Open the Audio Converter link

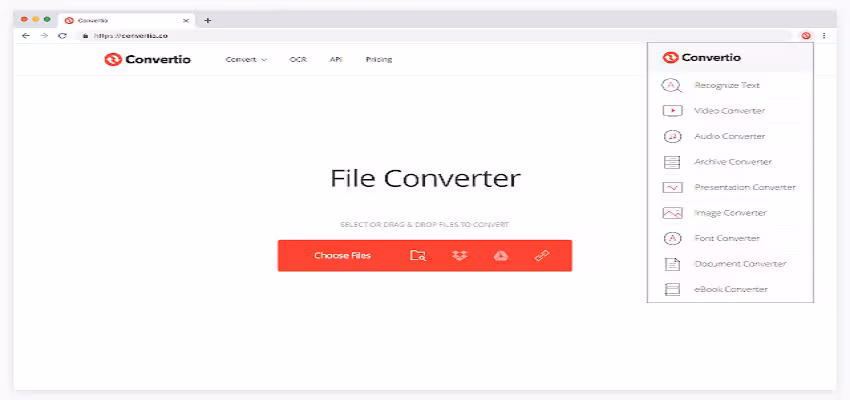730,137
